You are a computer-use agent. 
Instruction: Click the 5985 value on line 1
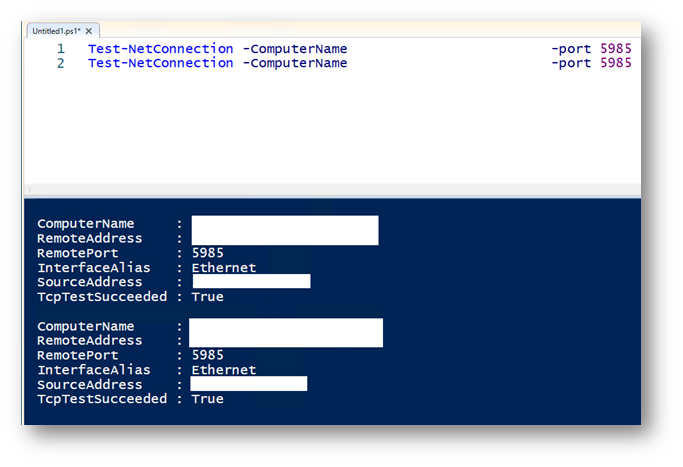[x=616, y=49]
